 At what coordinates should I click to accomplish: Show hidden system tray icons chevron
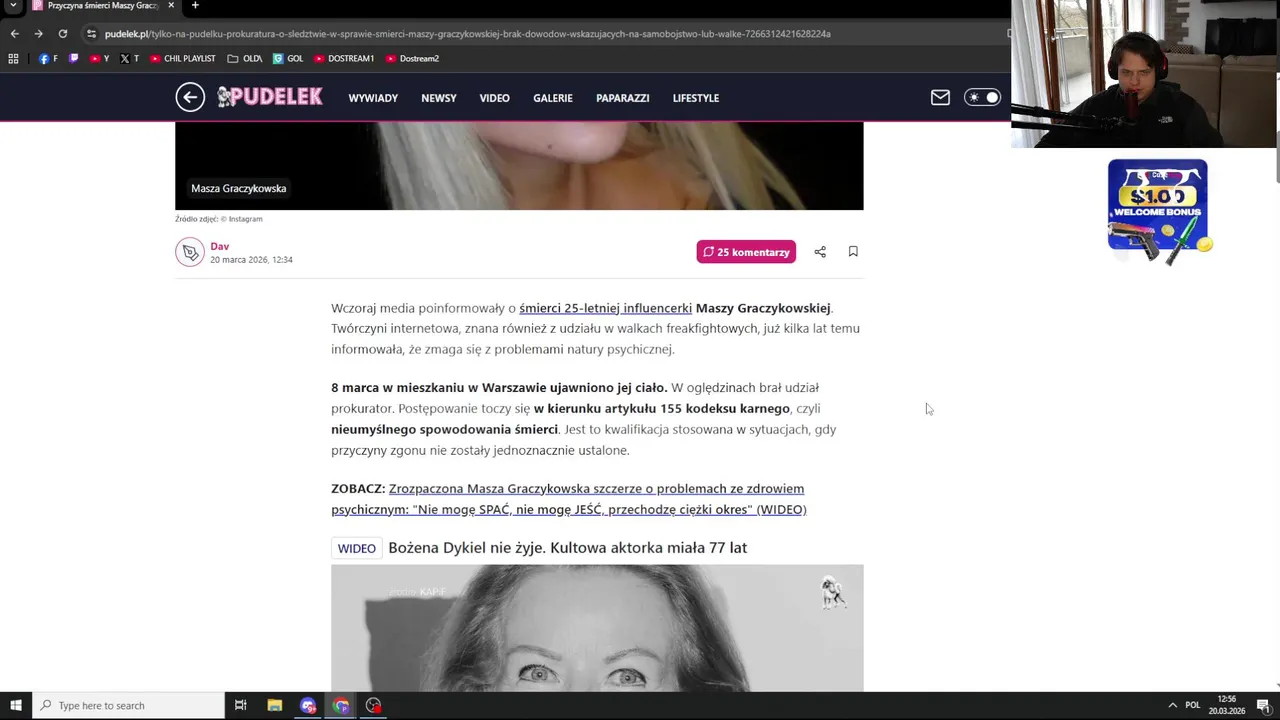[1173, 705]
